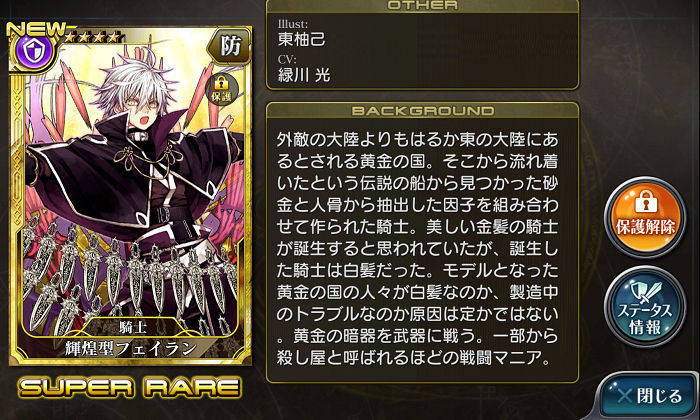This screenshot has width=700, height=420.
Task: Click the padlock on the 保護解除 button
Action: click(x=645, y=201)
